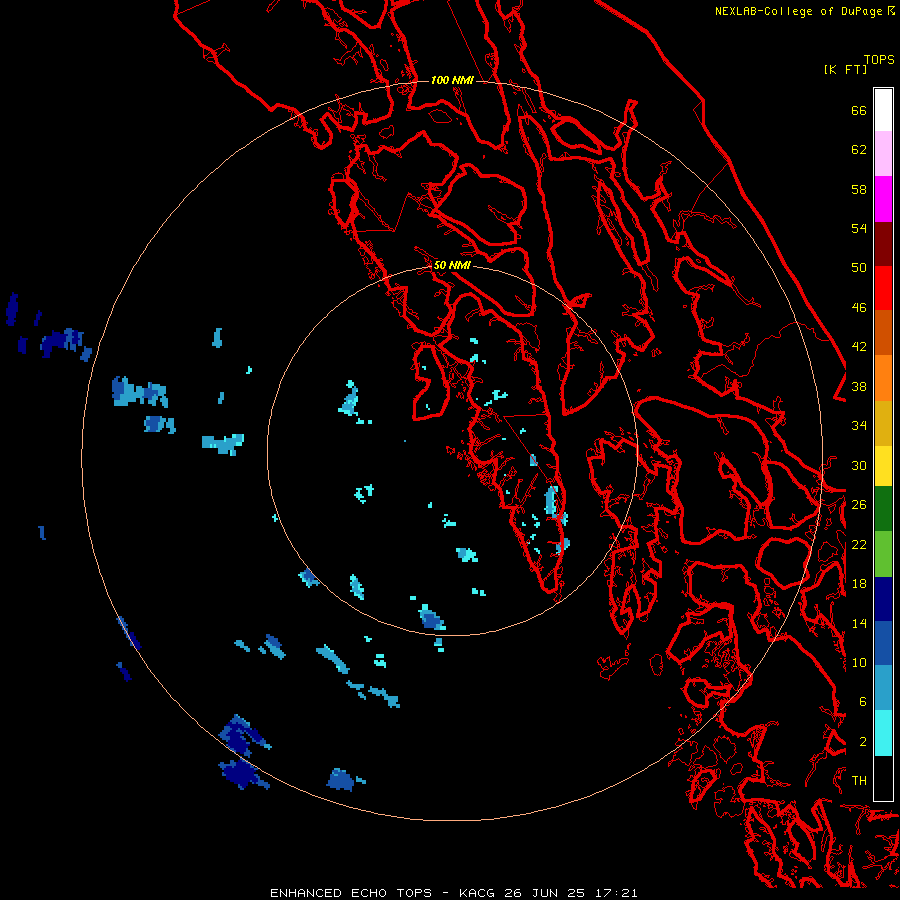Click the legend value '58'
This screenshot has width=900, height=900.
click(859, 189)
